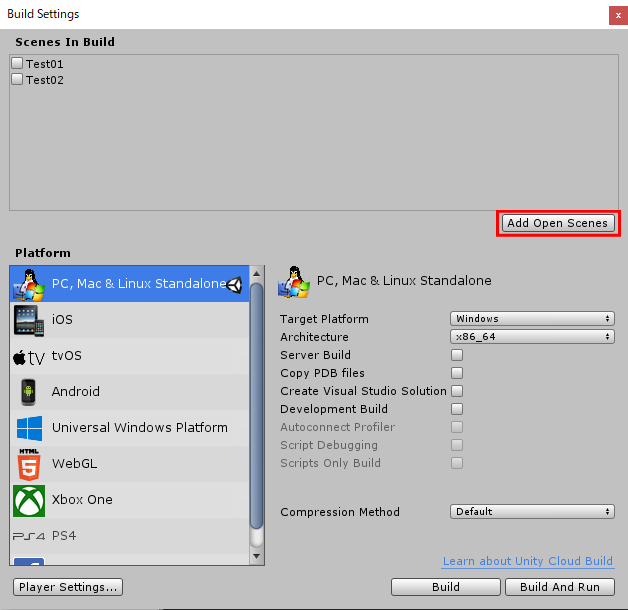Screen dimensions: 628x610
Task: Click the platform list scroll up arrow
Action: [x=256, y=274]
